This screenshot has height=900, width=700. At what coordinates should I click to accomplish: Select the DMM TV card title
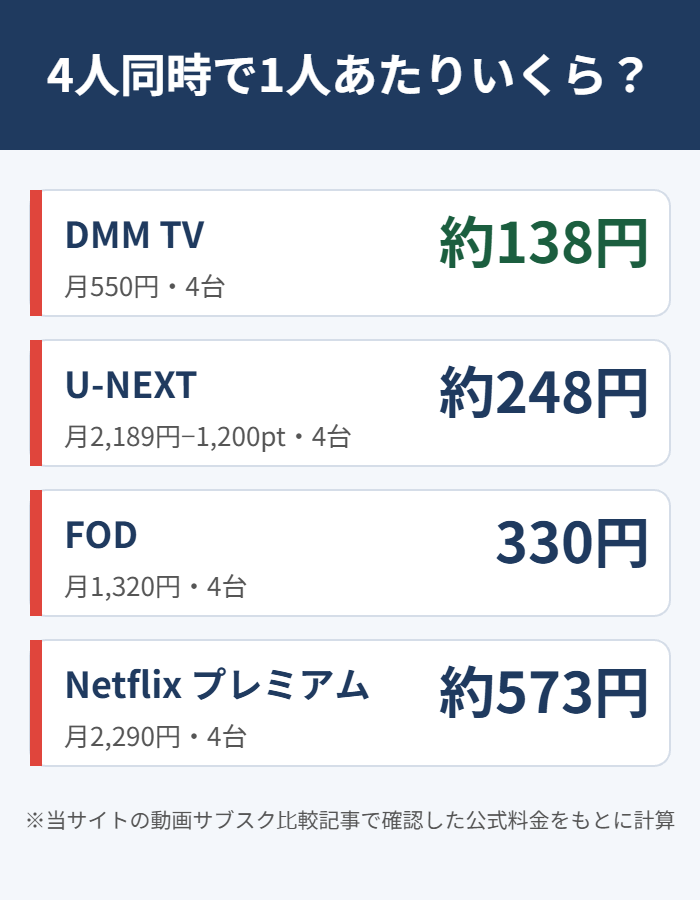coord(134,235)
